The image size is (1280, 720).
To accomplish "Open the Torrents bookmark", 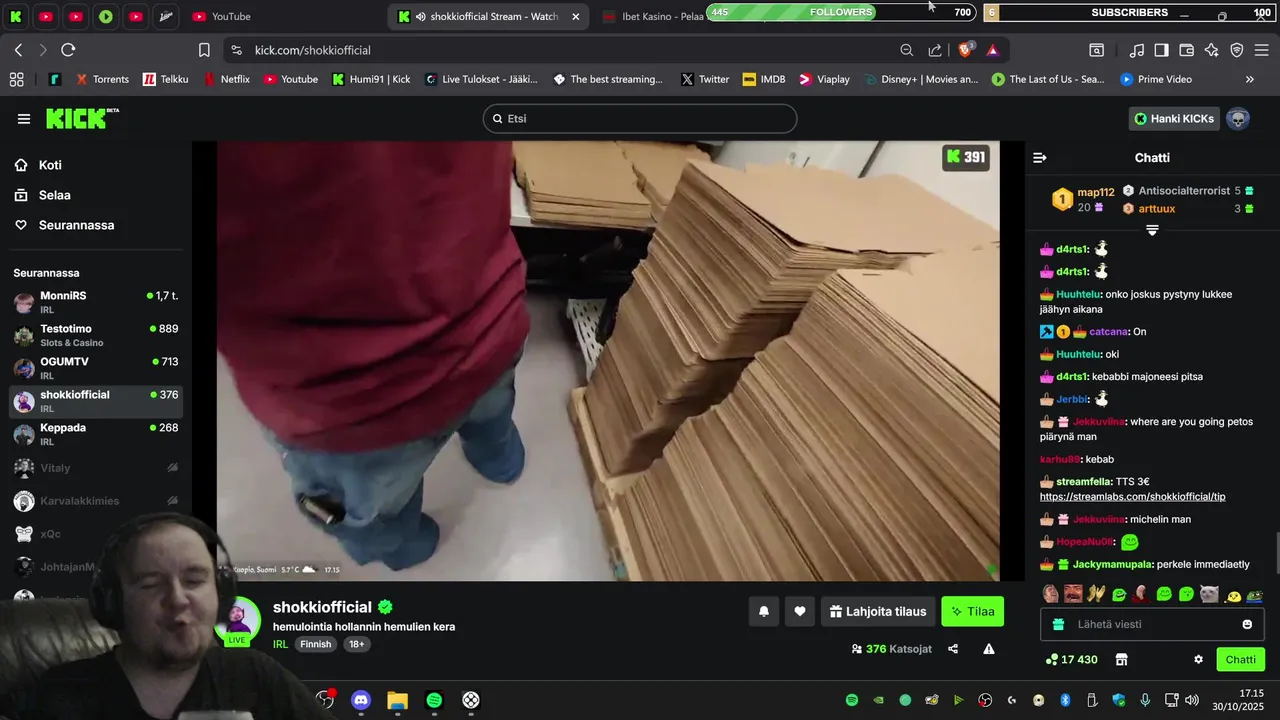I will coord(101,79).
